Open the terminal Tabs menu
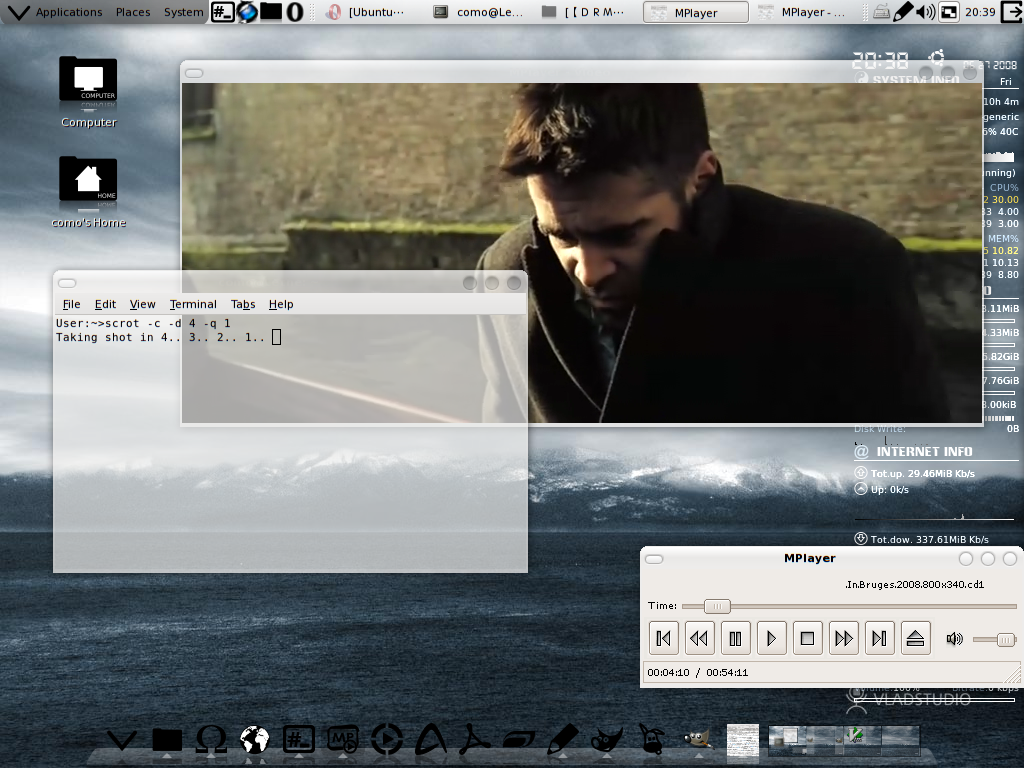The height and width of the screenshot is (768, 1024). point(243,304)
